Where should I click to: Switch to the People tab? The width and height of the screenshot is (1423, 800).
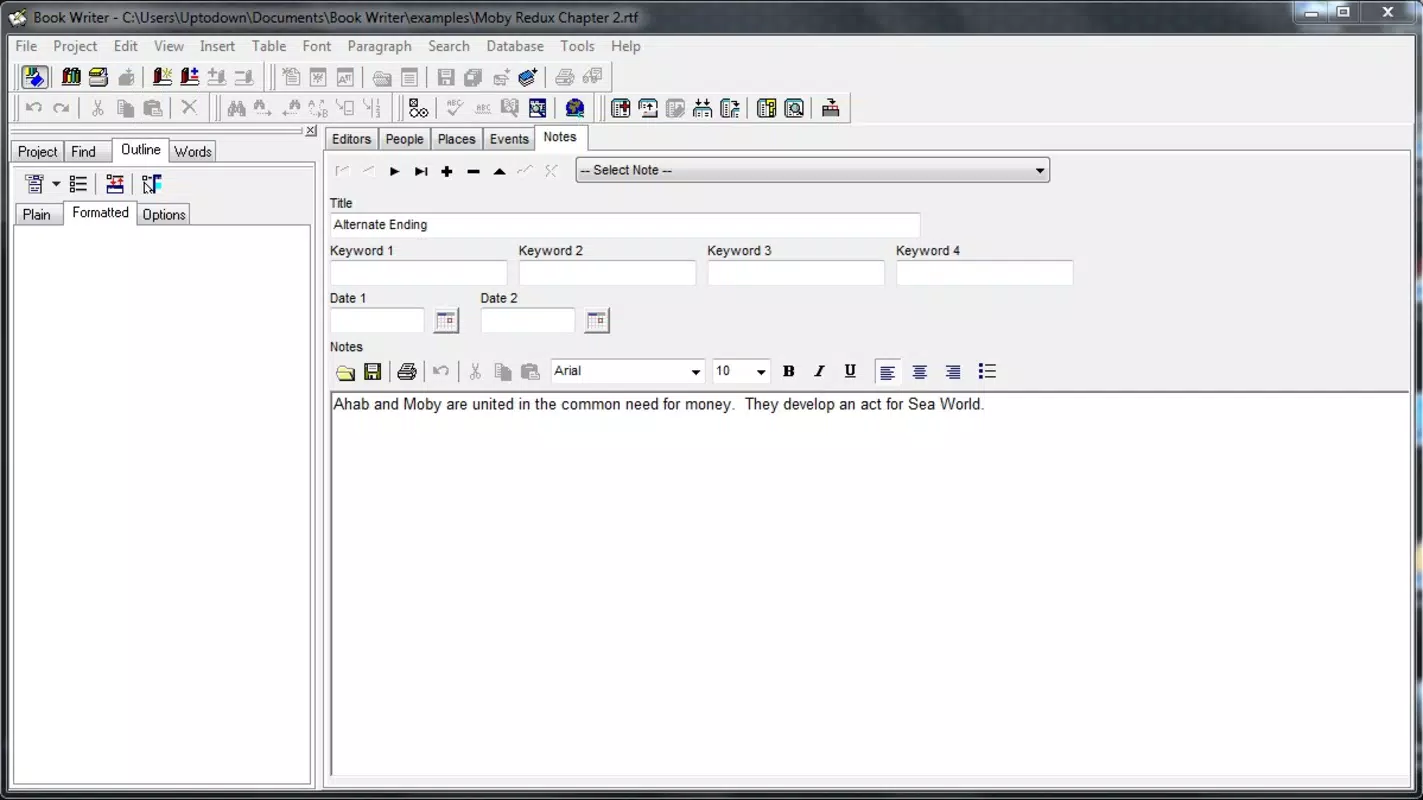[404, 139]
